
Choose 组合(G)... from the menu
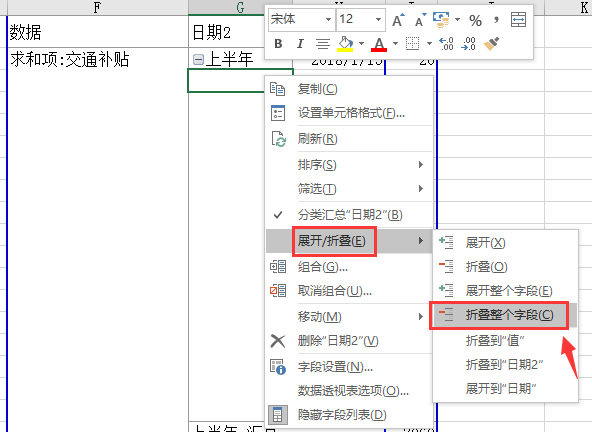click(x=348, y=267)
